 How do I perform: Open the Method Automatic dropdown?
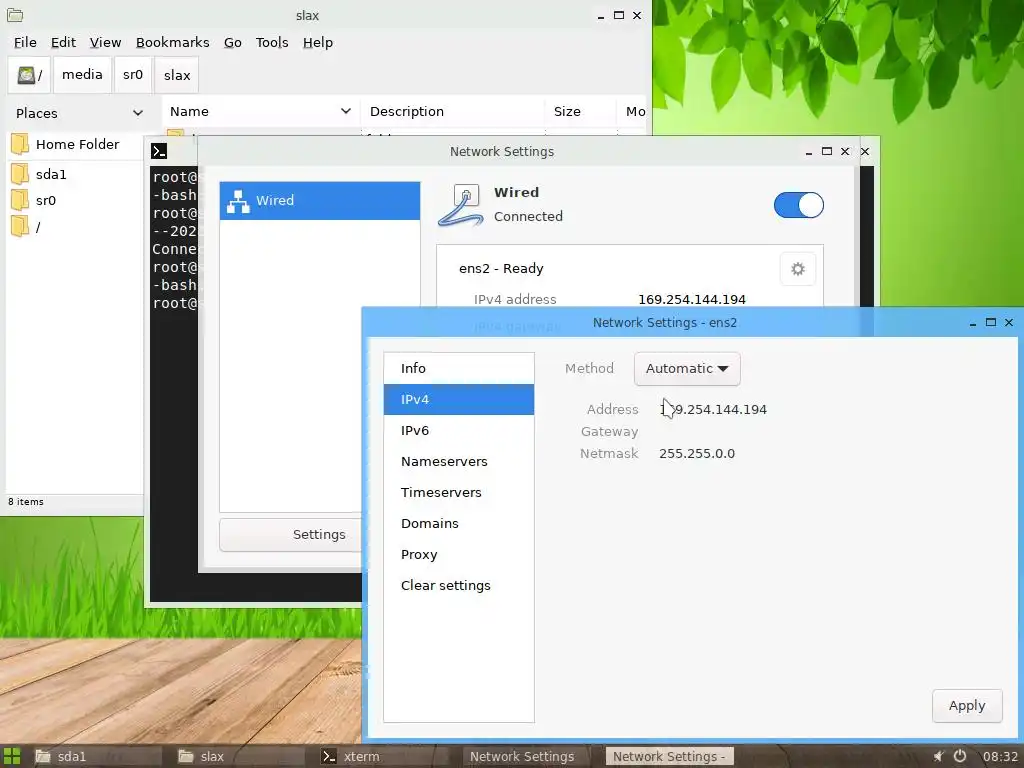(x=687, y=369)
